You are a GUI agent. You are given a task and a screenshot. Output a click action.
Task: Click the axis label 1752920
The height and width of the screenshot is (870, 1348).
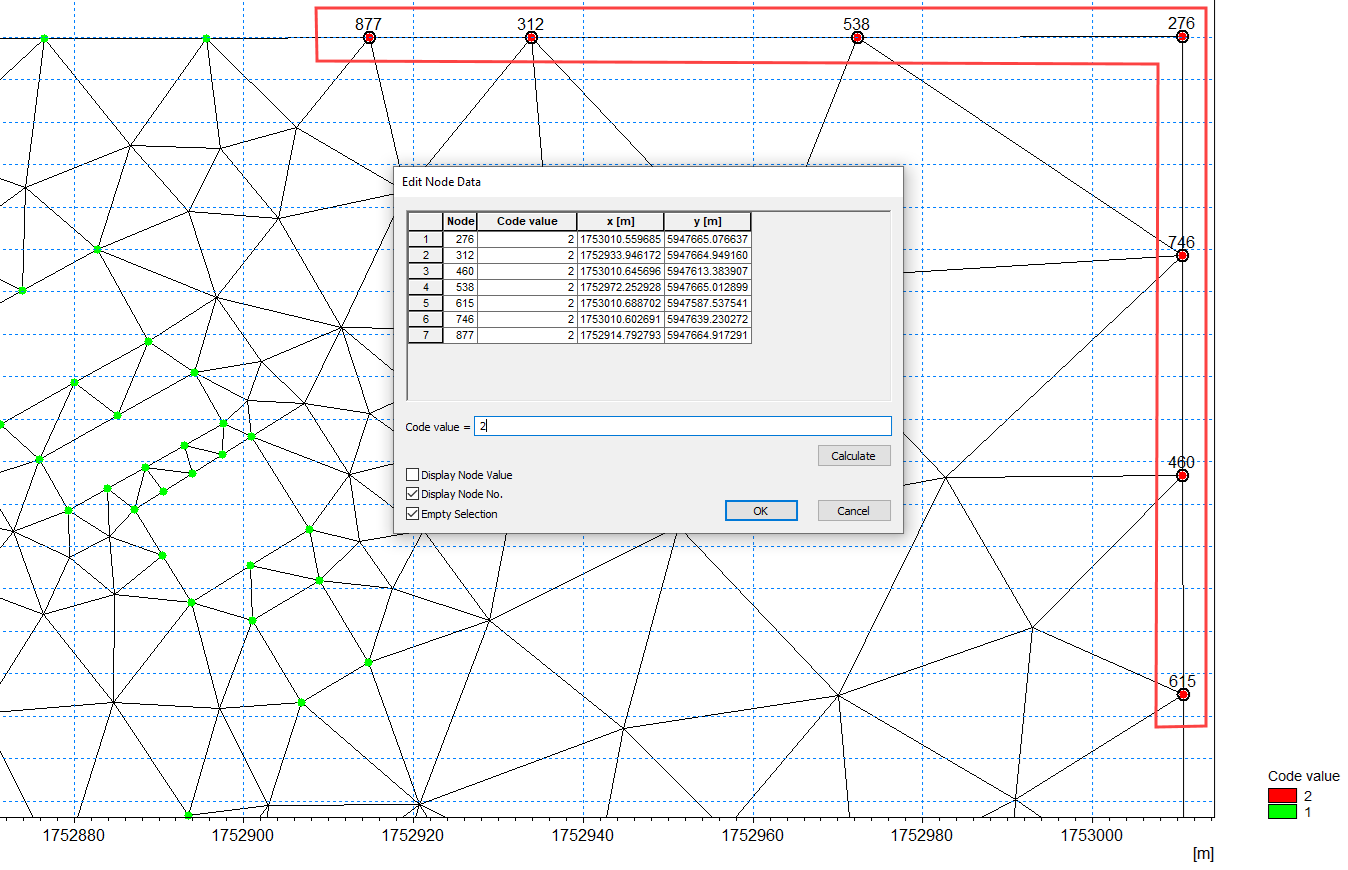tap(414, 833)
